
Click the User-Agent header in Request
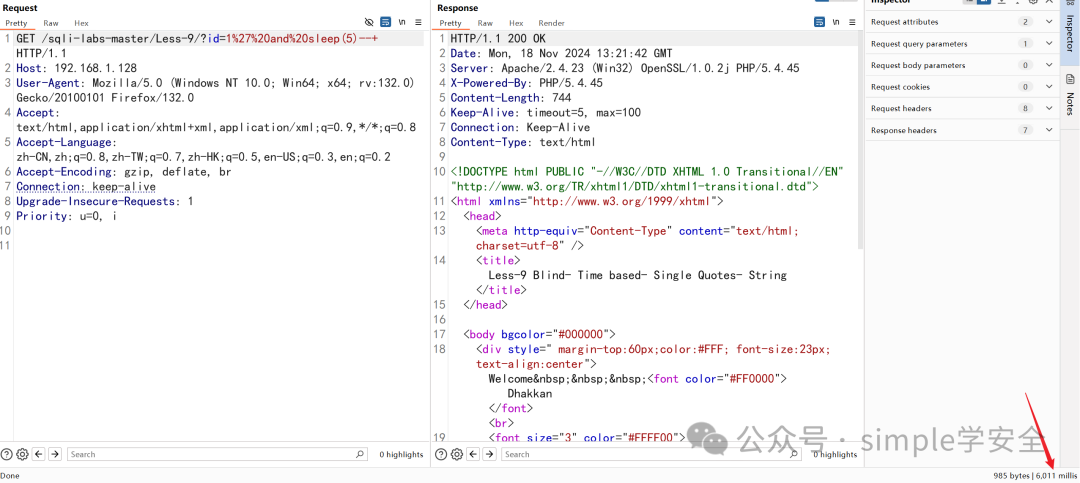(x=215, y=90)
